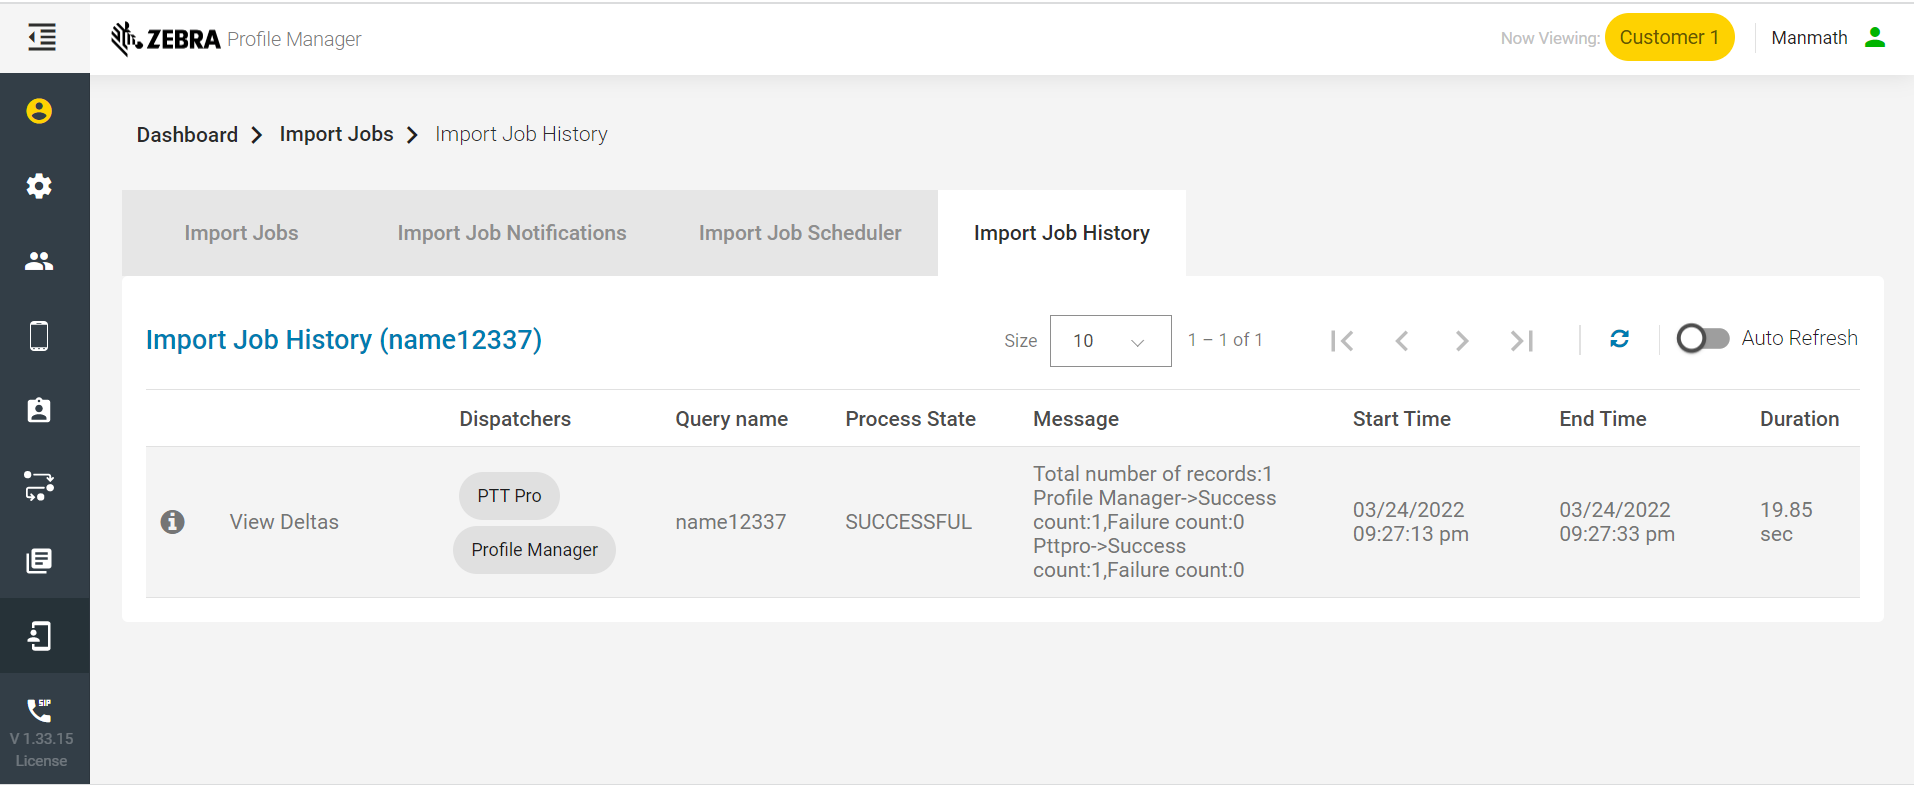Refresh the import job history table
The height and width of the screenshot is (792, 1914).
pyautogui.click(x=1619, y=340)
